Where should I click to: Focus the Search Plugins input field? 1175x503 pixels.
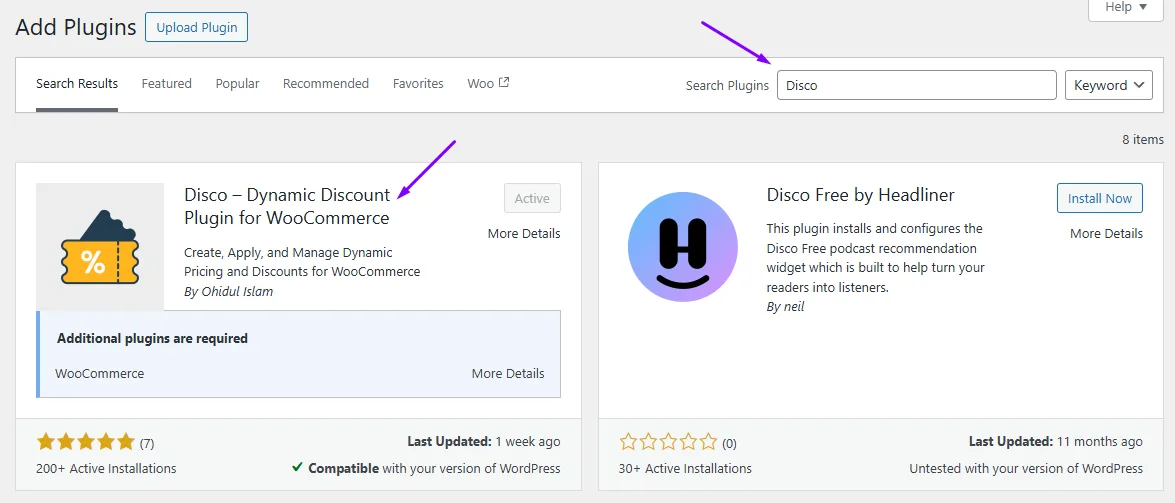pos(916,85)
